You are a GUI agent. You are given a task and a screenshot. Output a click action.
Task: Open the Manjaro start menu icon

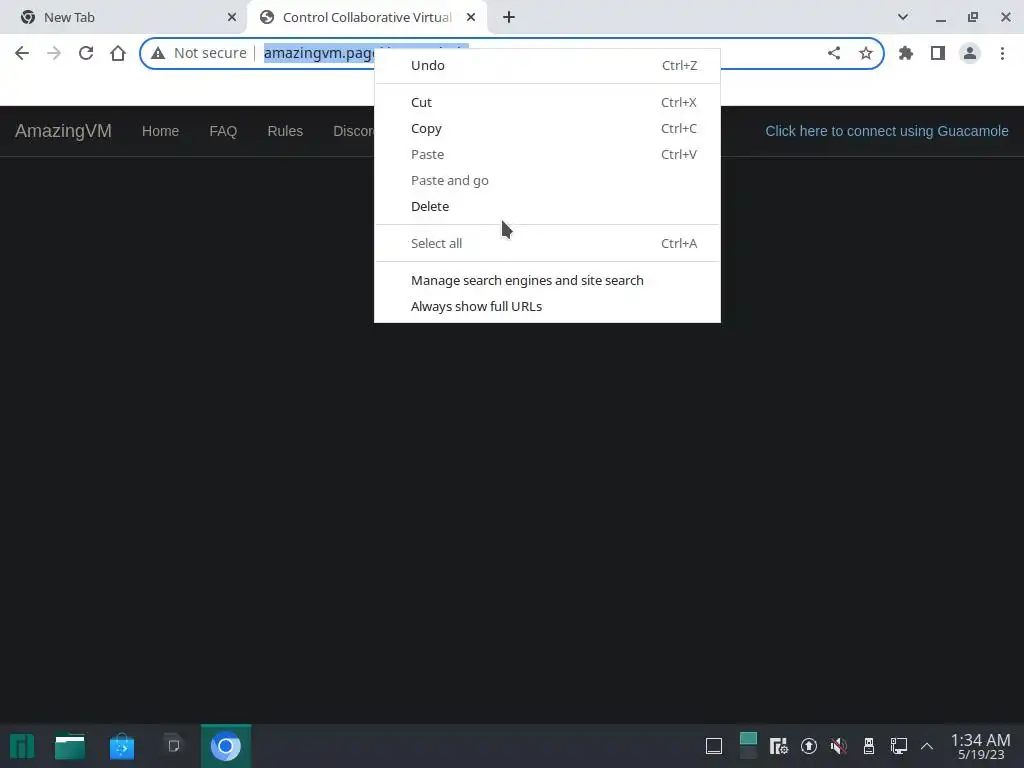22,746
